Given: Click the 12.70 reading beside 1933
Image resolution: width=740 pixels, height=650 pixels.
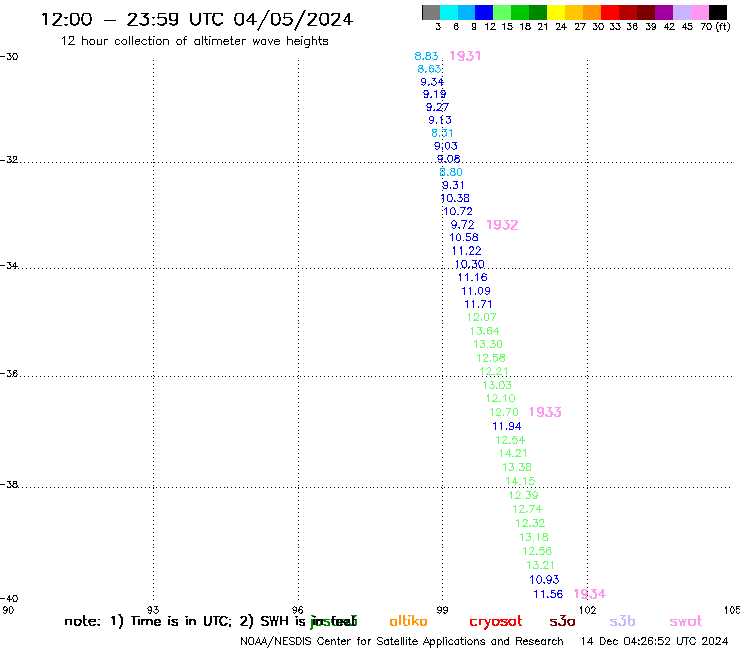Looking at the screenshot, I should (504, 412).
